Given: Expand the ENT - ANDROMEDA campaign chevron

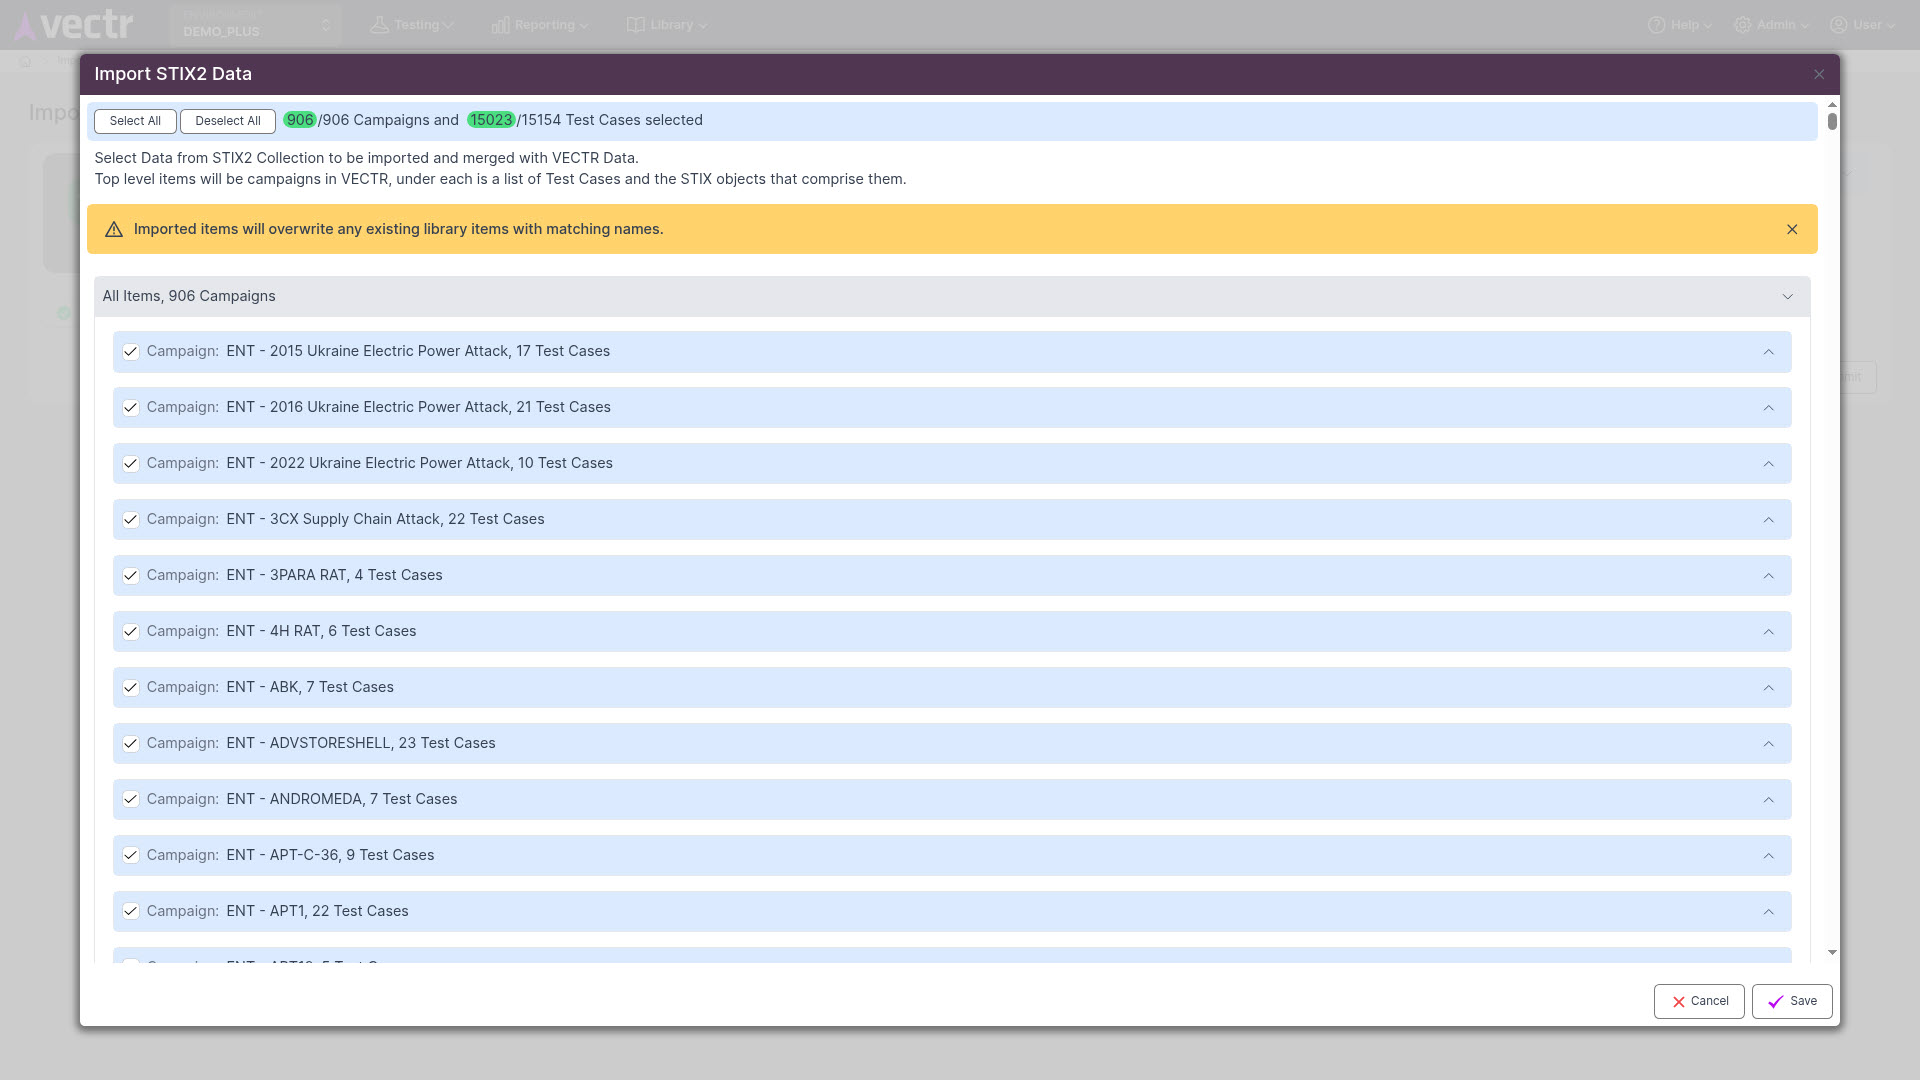Looking at the screenshot, I should [1768, 800].
